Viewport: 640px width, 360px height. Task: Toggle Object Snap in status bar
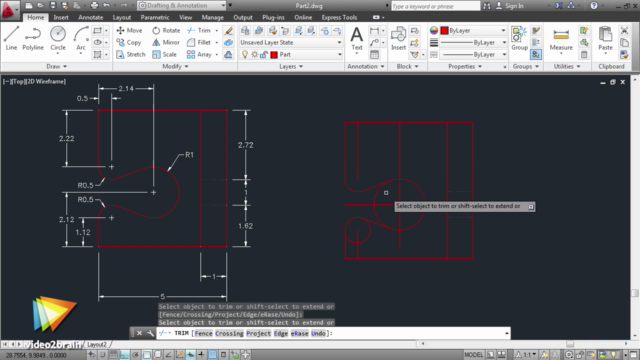[x=147, y=355]
